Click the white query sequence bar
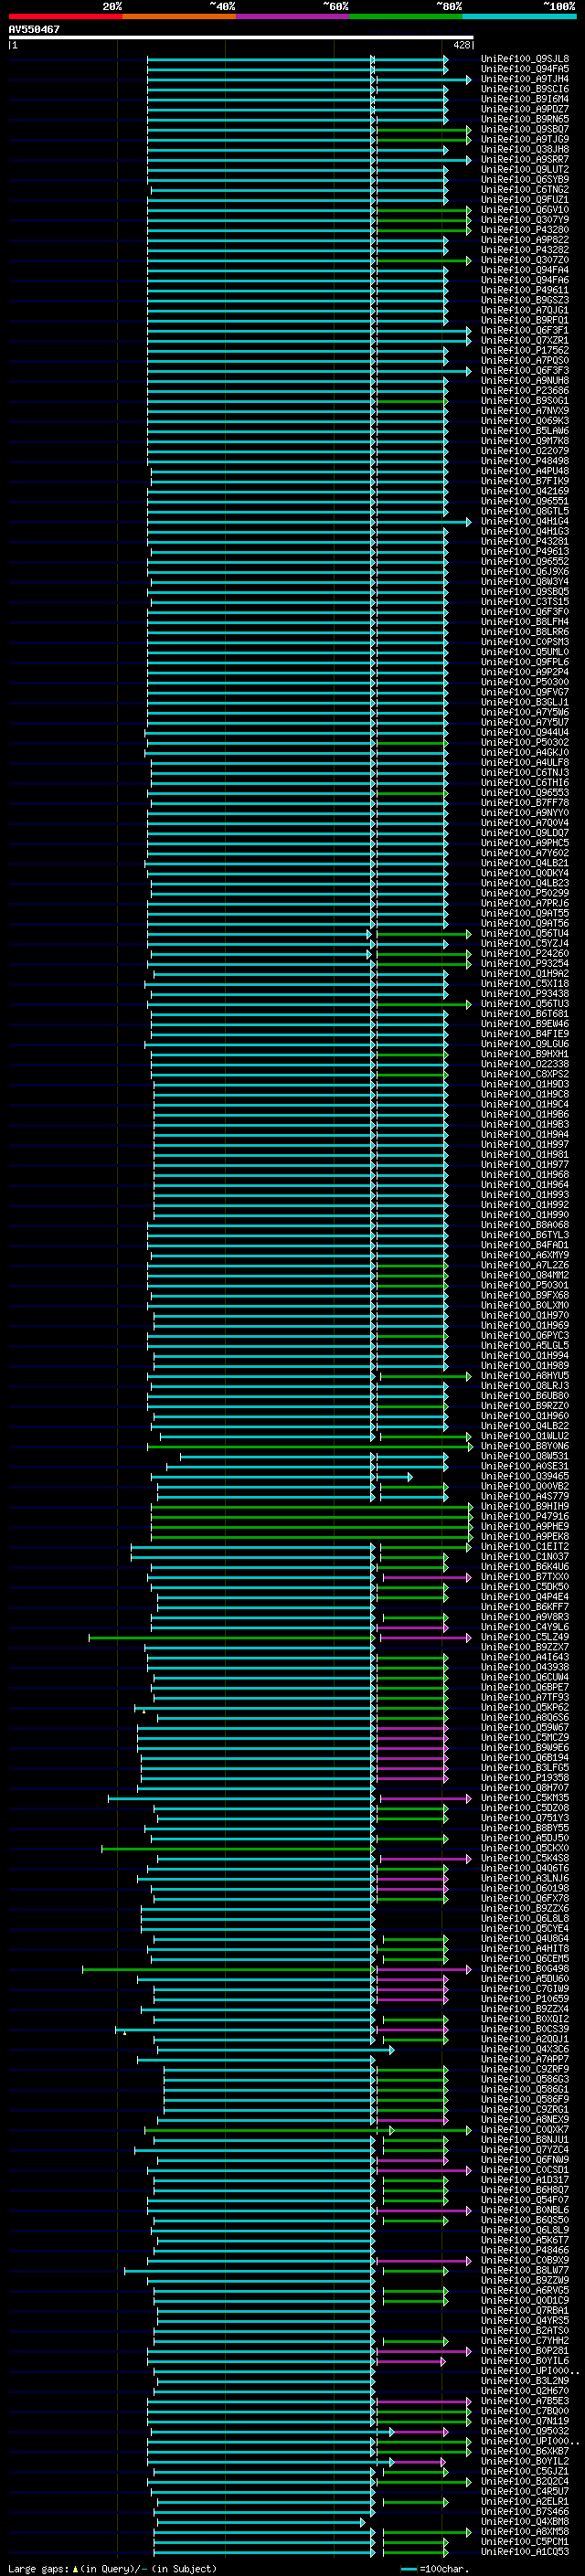Screen dimensions: 585x2576 click(241, 37)
